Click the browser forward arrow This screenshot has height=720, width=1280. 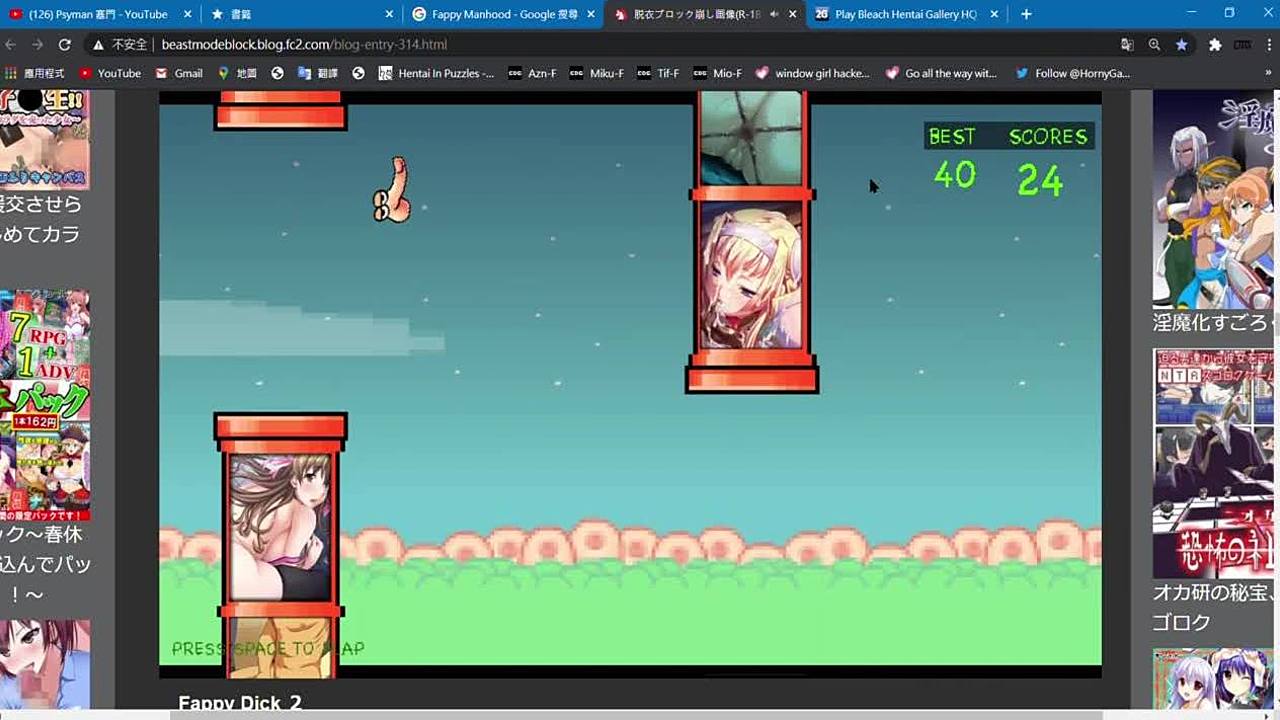point(37,45)
